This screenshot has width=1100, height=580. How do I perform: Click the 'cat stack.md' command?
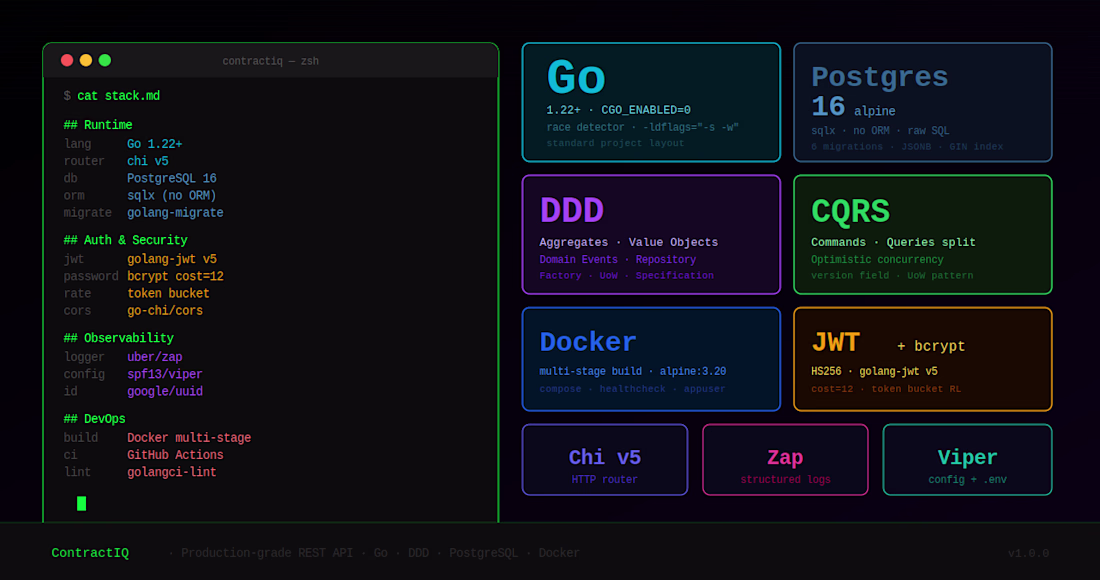(x=119, y=95)
